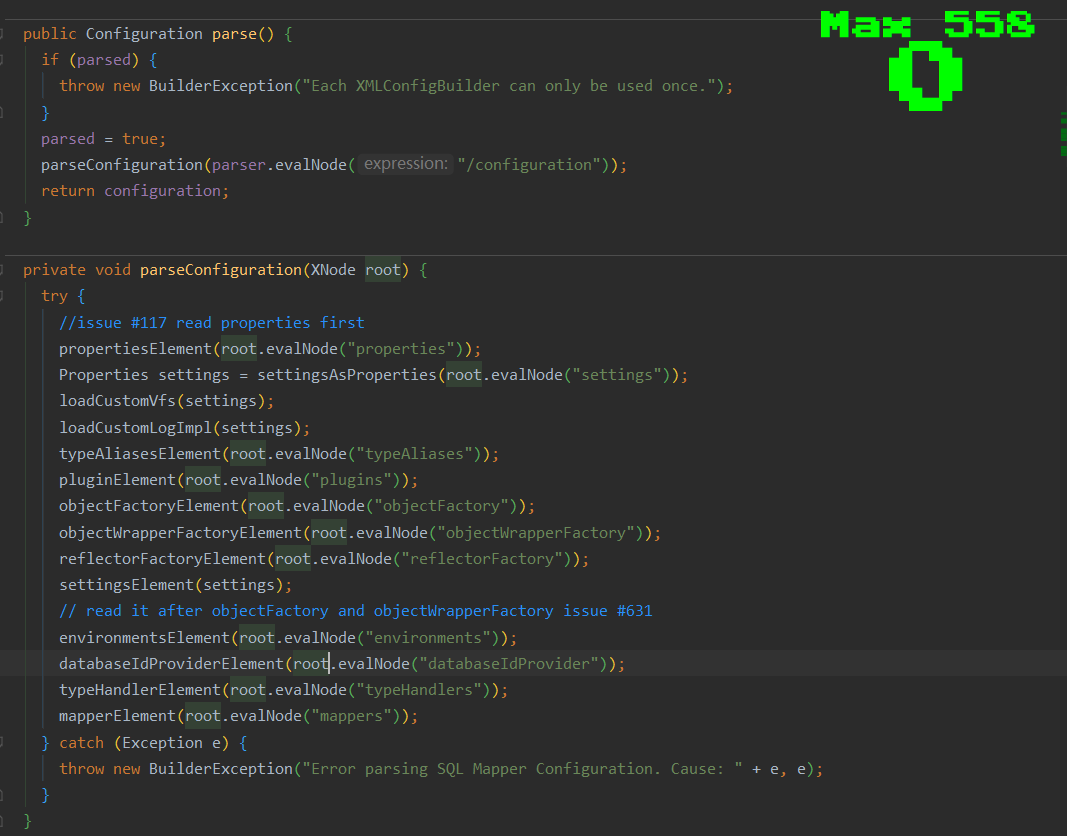Screen dimensions: 1067x836
Task: Click the typeHandlerElement method call
Action: [140, 690]
